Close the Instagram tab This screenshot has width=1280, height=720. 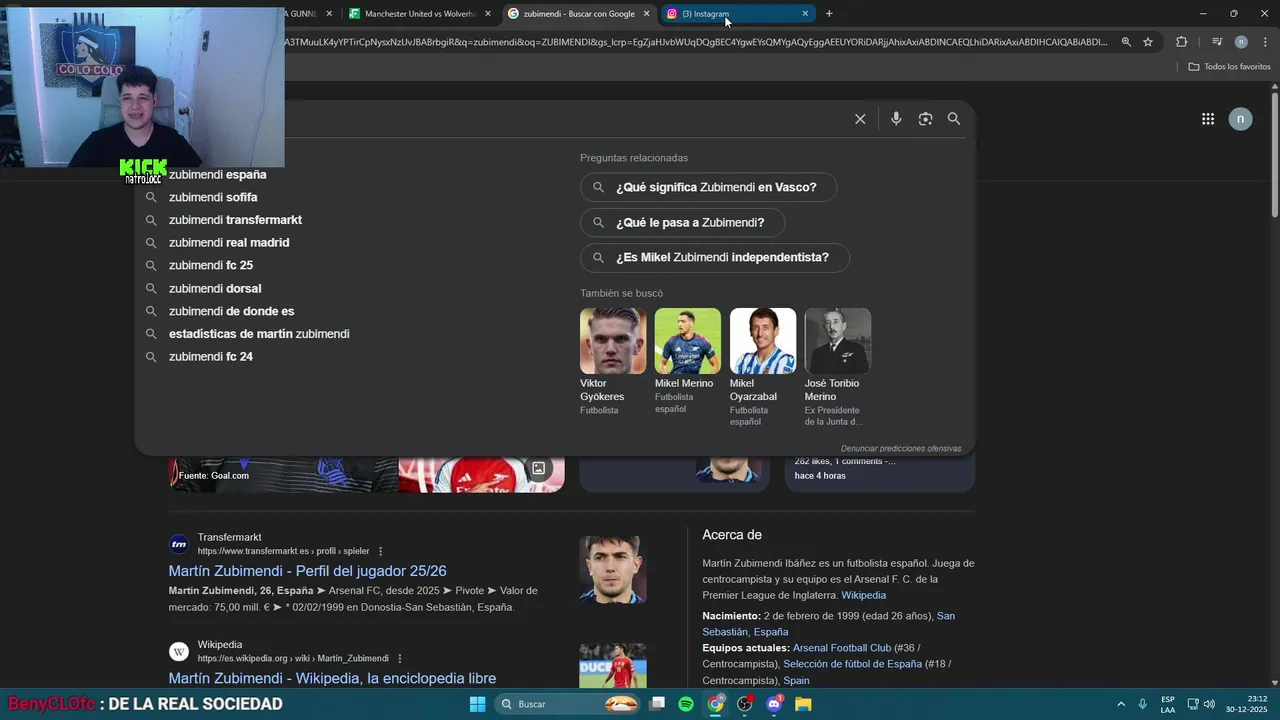click(805, 13)
